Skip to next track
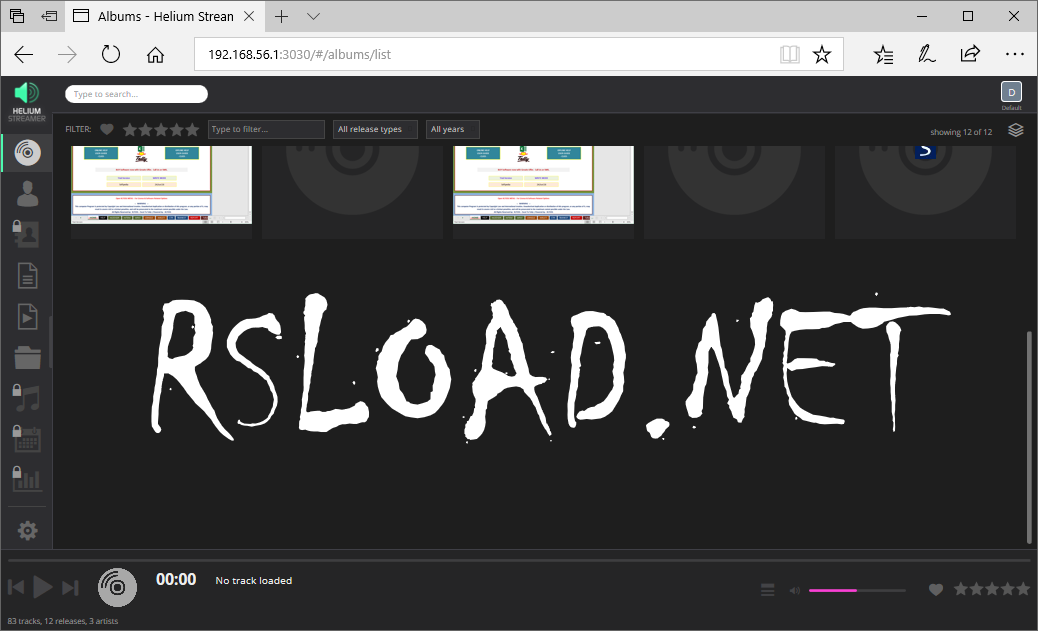This screenshot has width=1038, height=631. tap(70, 587)
